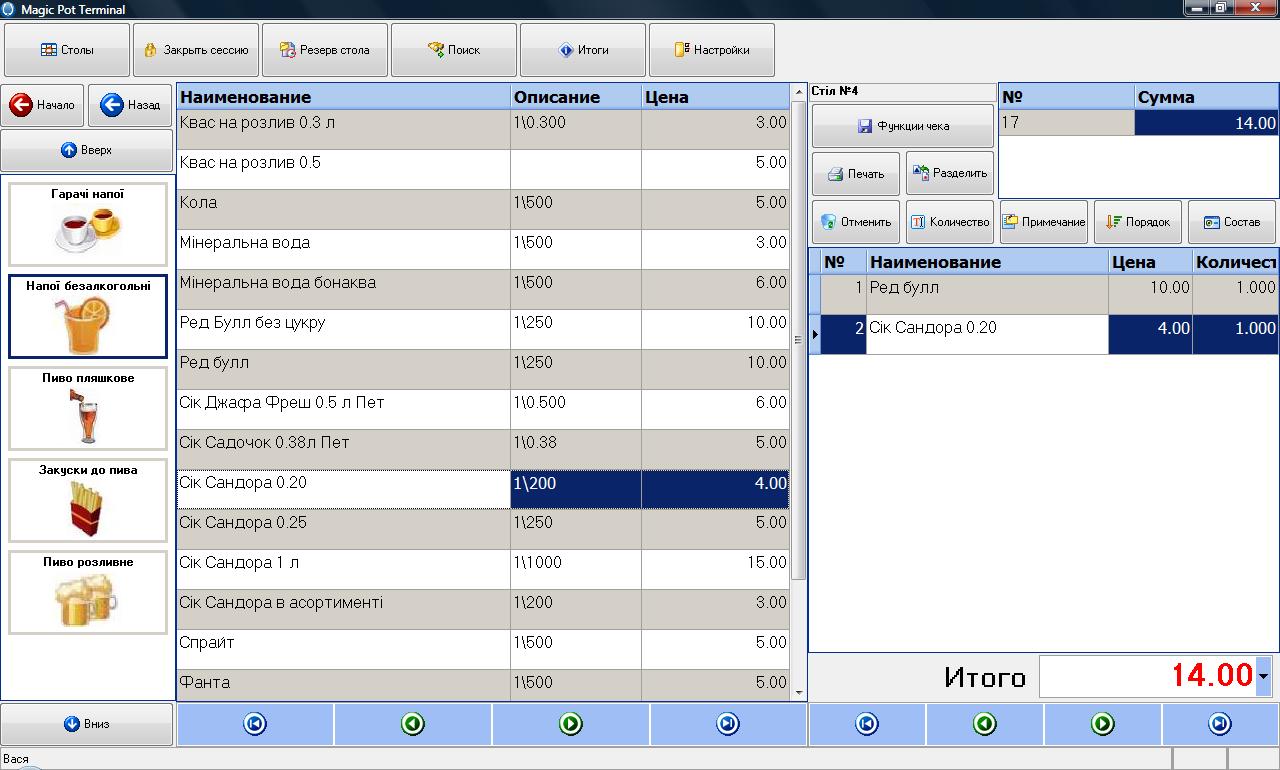Click Вниз to scroll categories down
The height and width of the screenshot is (770, 1280).
point(87,724)
